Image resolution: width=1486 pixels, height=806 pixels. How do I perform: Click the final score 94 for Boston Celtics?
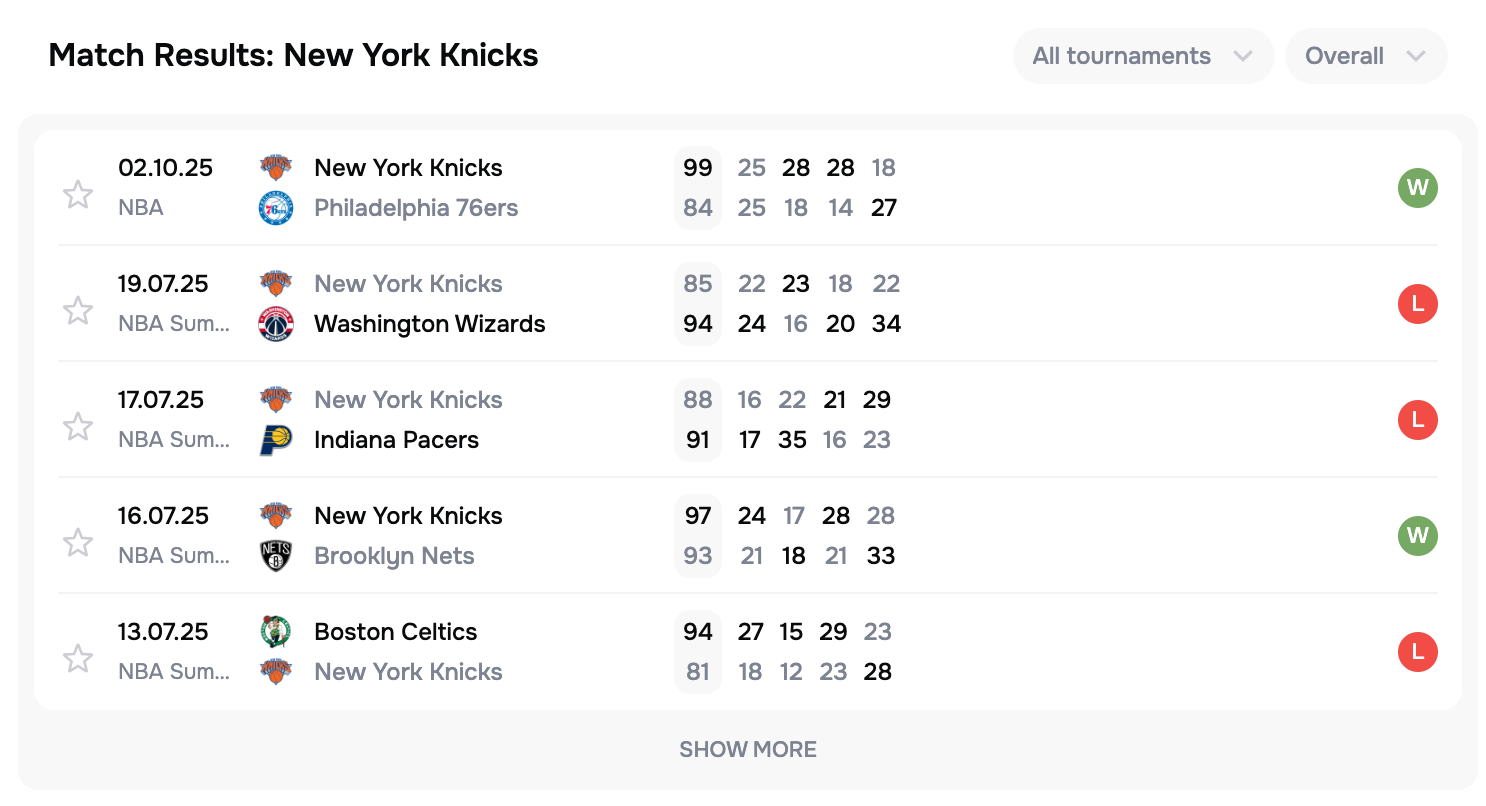[x=698, y=632]
